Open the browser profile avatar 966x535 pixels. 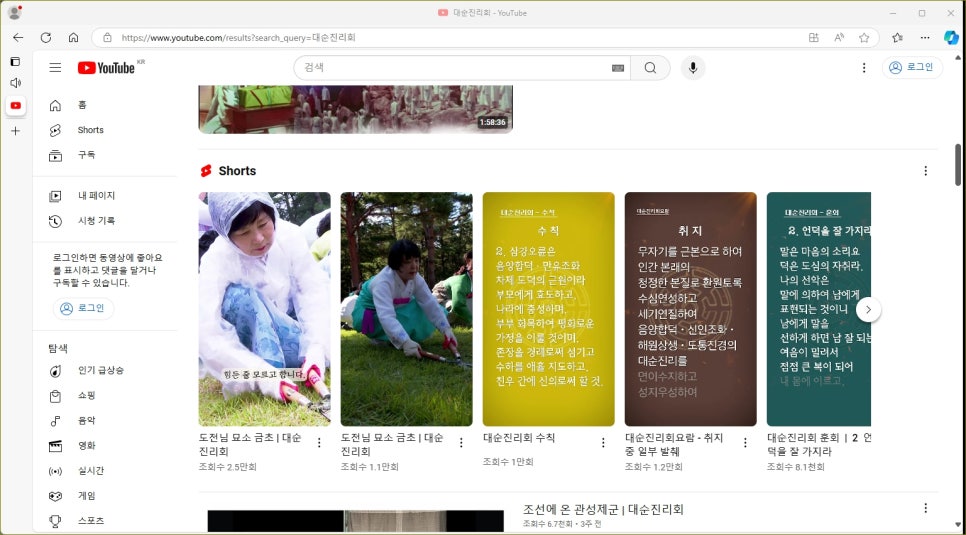coord(14,12)
